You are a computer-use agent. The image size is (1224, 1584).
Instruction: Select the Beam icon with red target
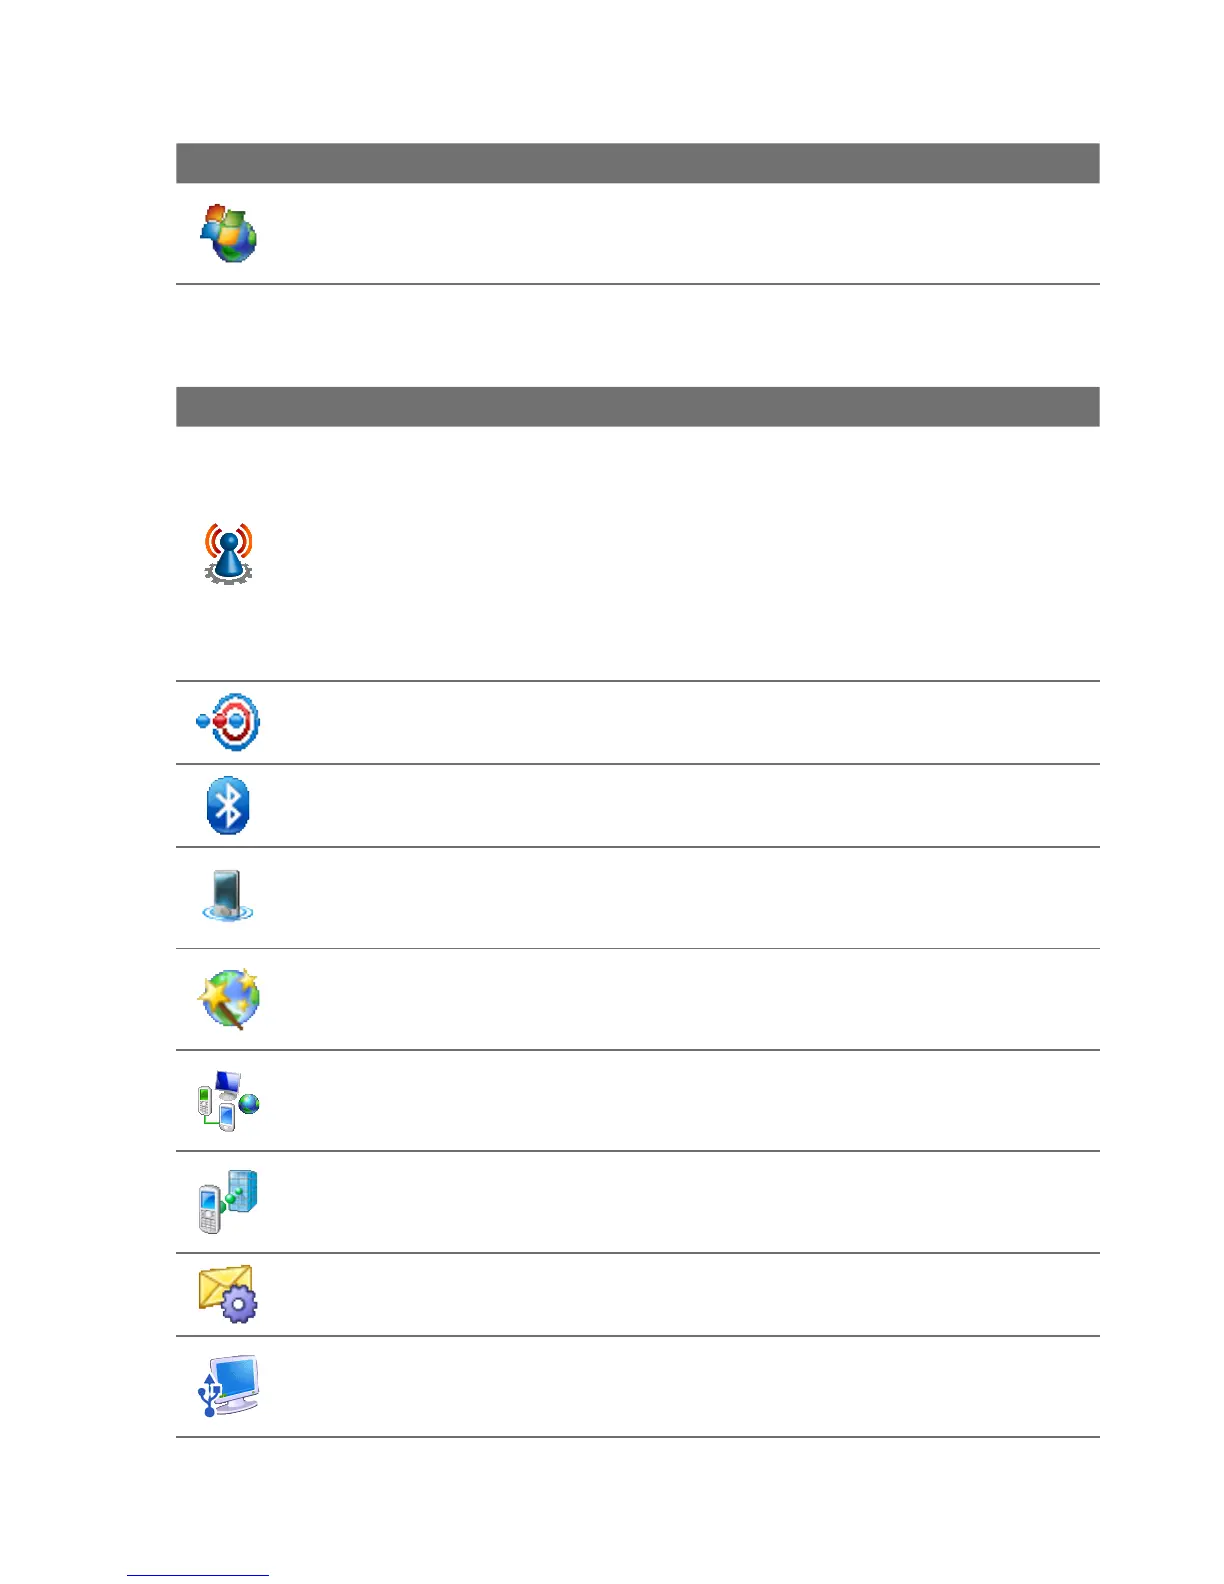[229, 722]
